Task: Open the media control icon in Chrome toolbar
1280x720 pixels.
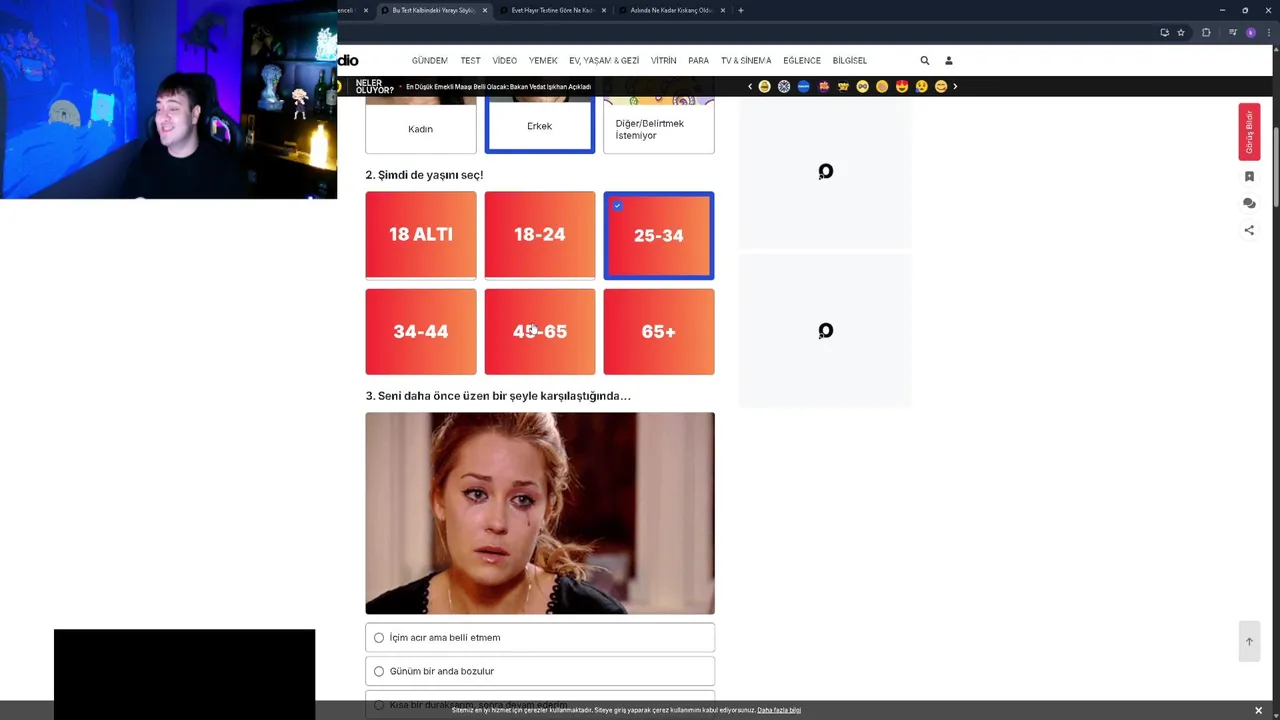Action: [x=1233, y=32]
